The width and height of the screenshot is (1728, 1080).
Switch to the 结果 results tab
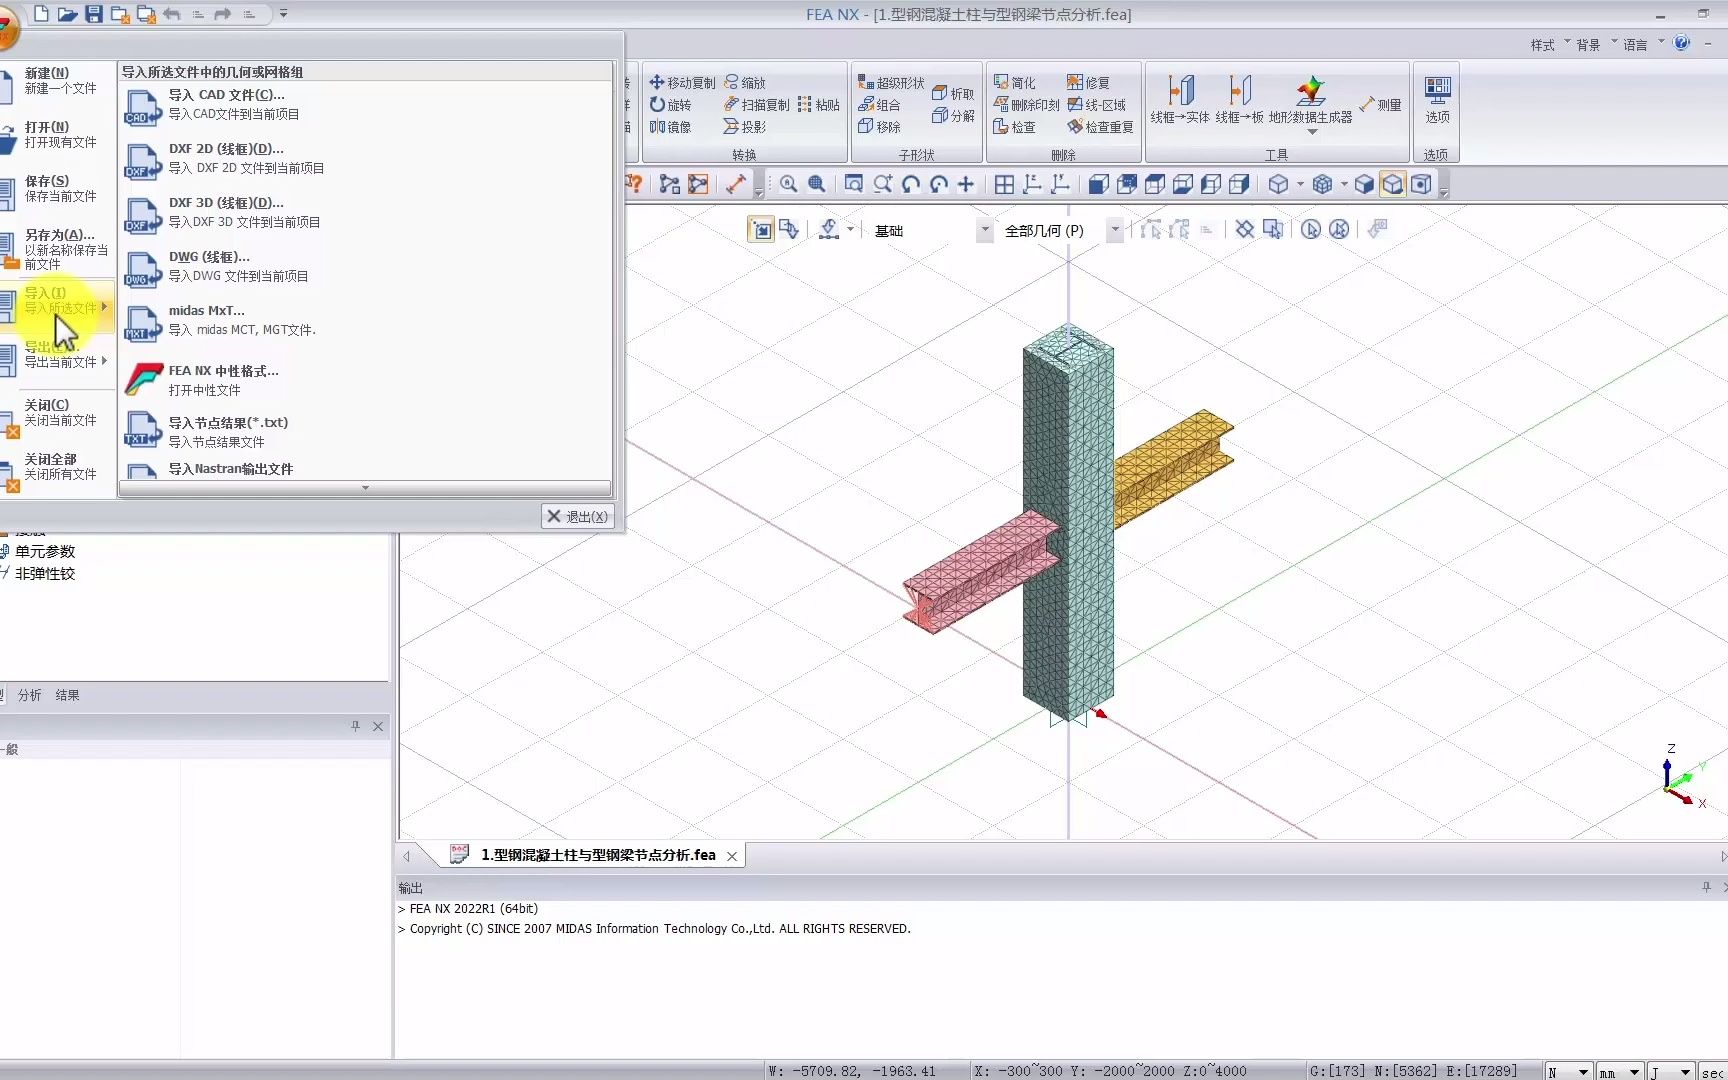pyautogui.click(x=67, y=695)
